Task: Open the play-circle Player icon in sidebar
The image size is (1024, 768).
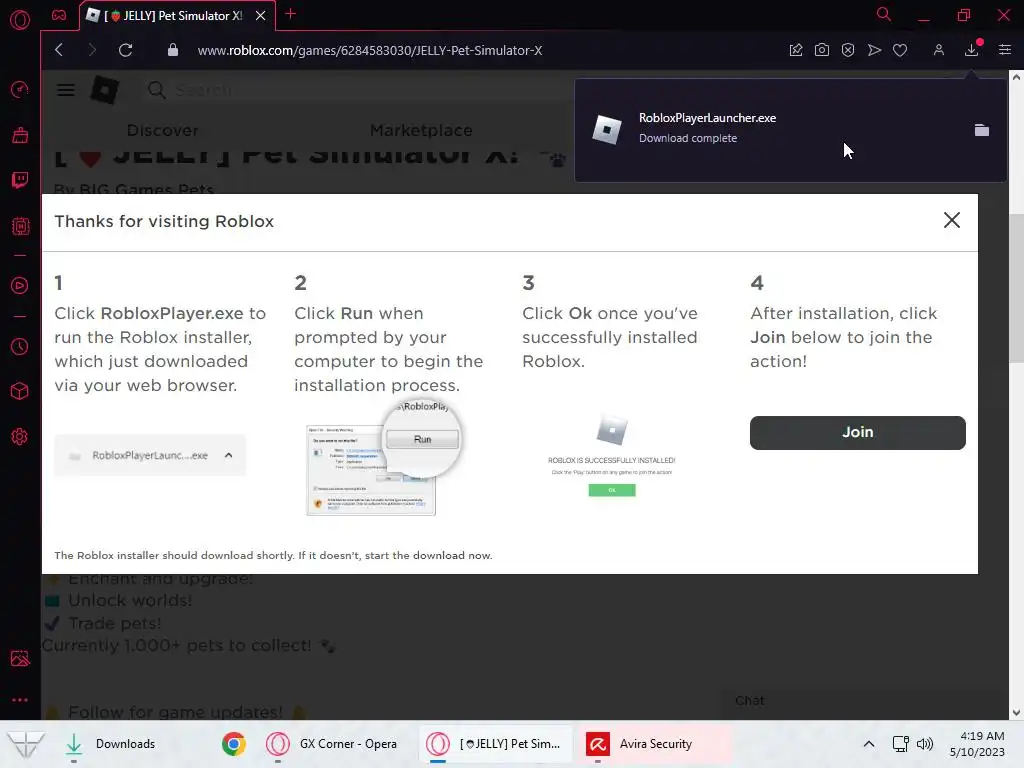Action: click(x=20, y=285)
